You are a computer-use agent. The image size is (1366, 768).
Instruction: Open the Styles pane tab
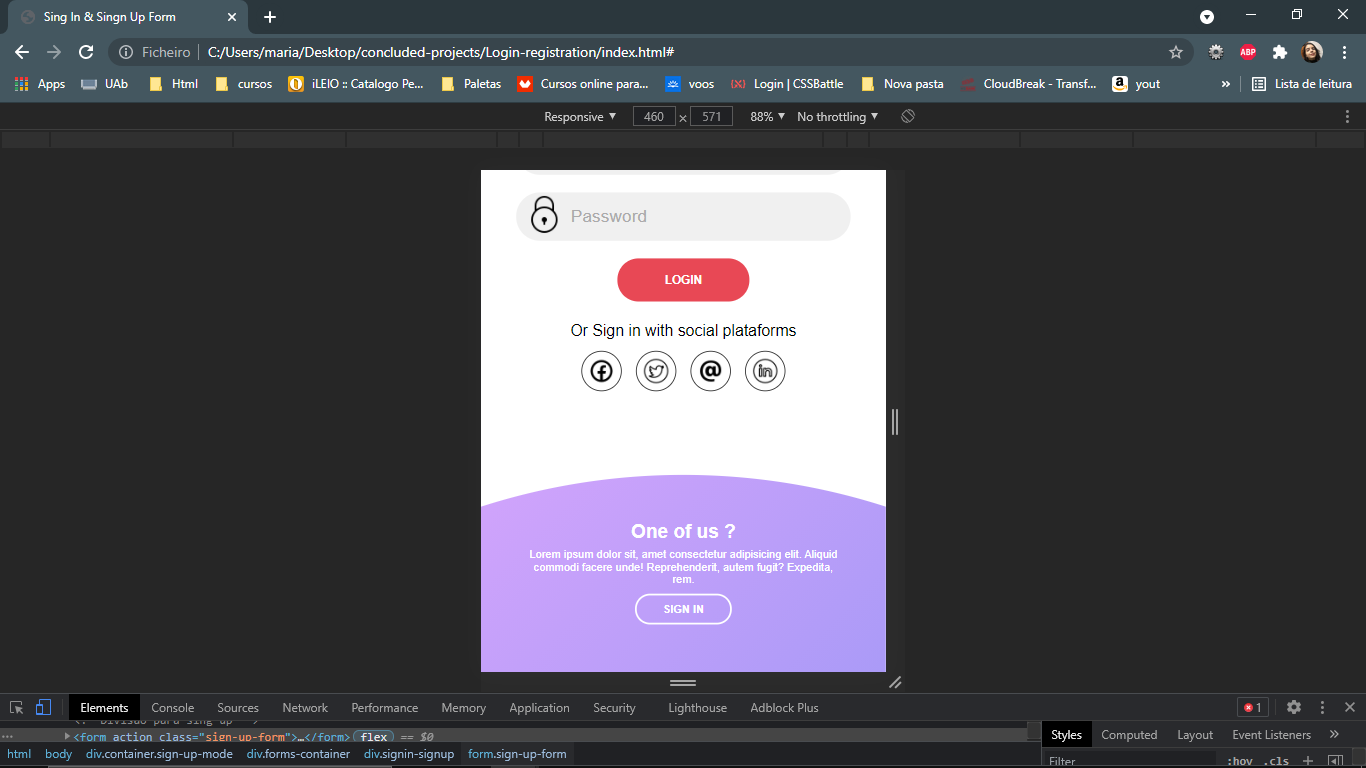click(x=1066, y=734)
